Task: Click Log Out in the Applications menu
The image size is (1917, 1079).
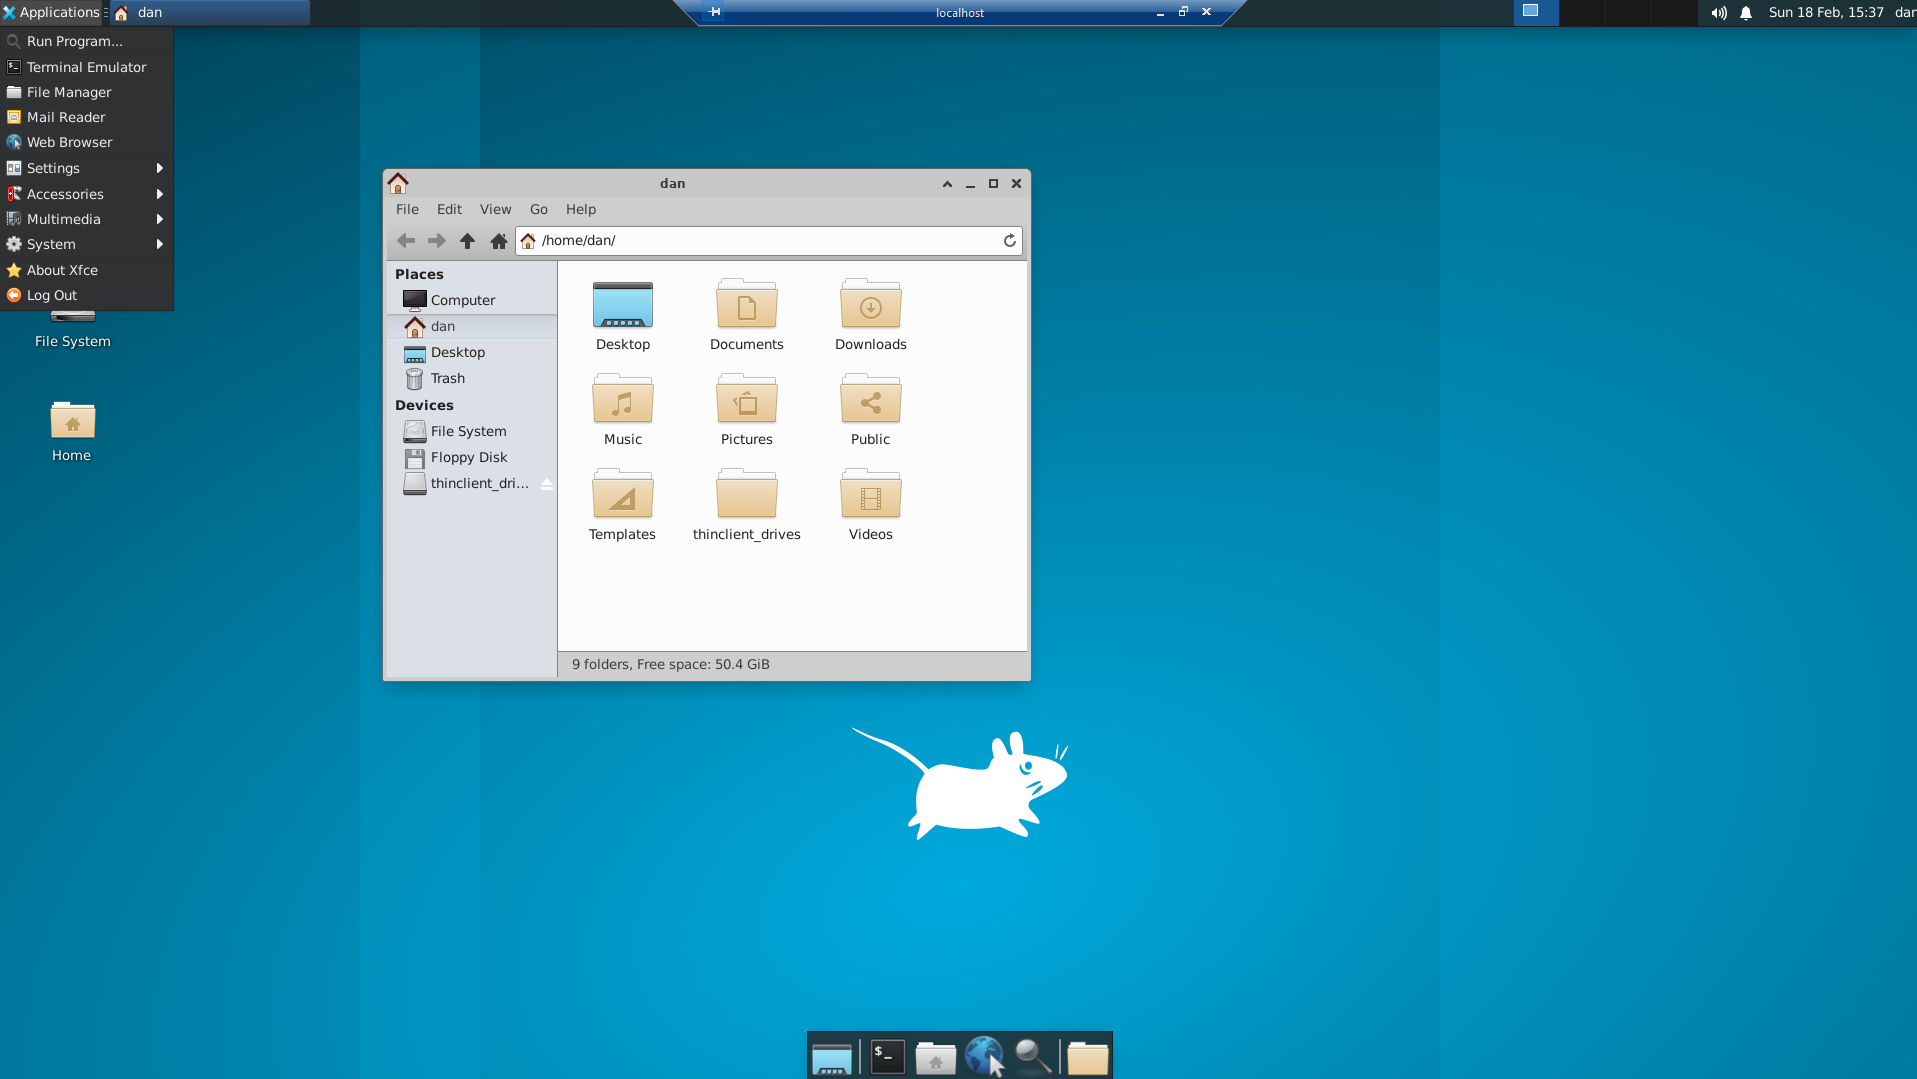Action: click(50, 295)
